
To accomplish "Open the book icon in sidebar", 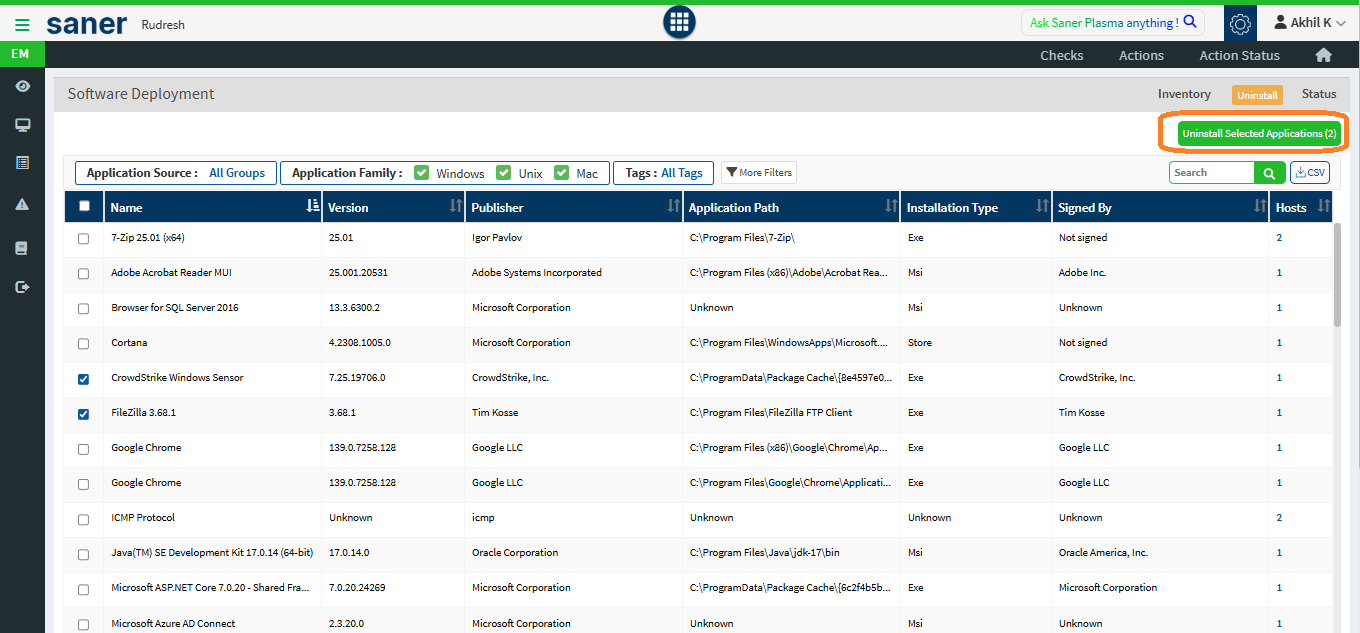I will (22, 247).
